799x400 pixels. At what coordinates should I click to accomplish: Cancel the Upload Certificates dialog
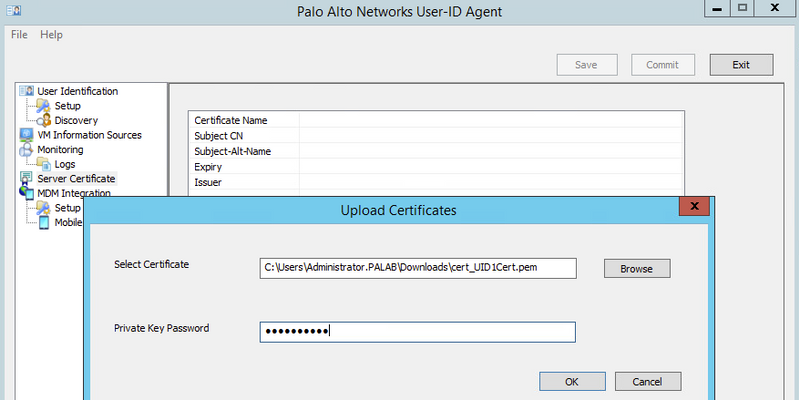[648, 381]
